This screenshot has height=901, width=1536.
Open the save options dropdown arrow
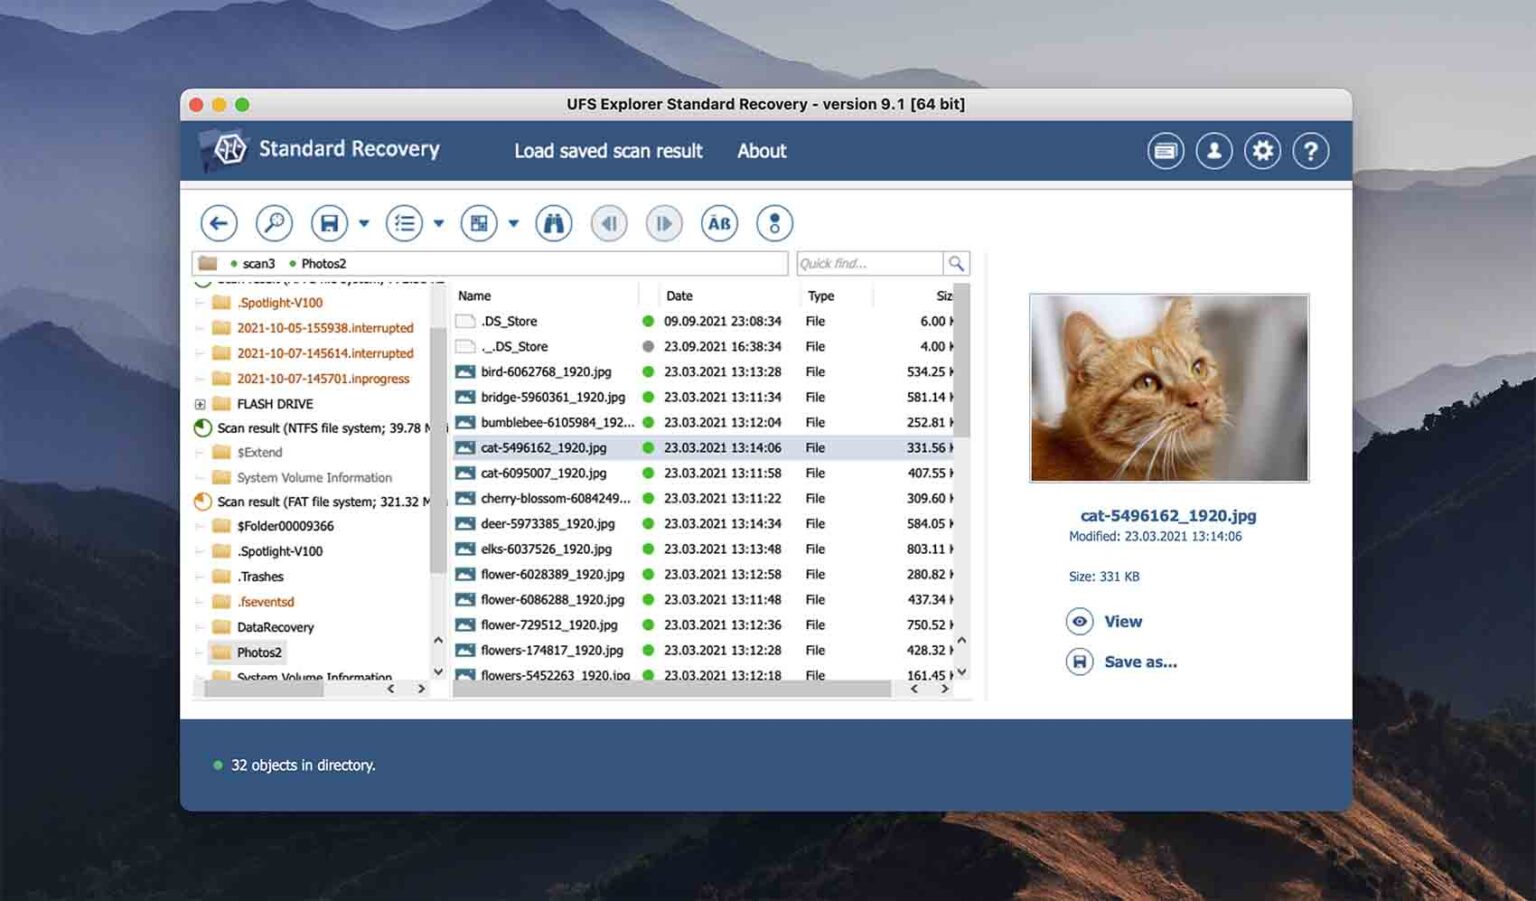[363, 222]
